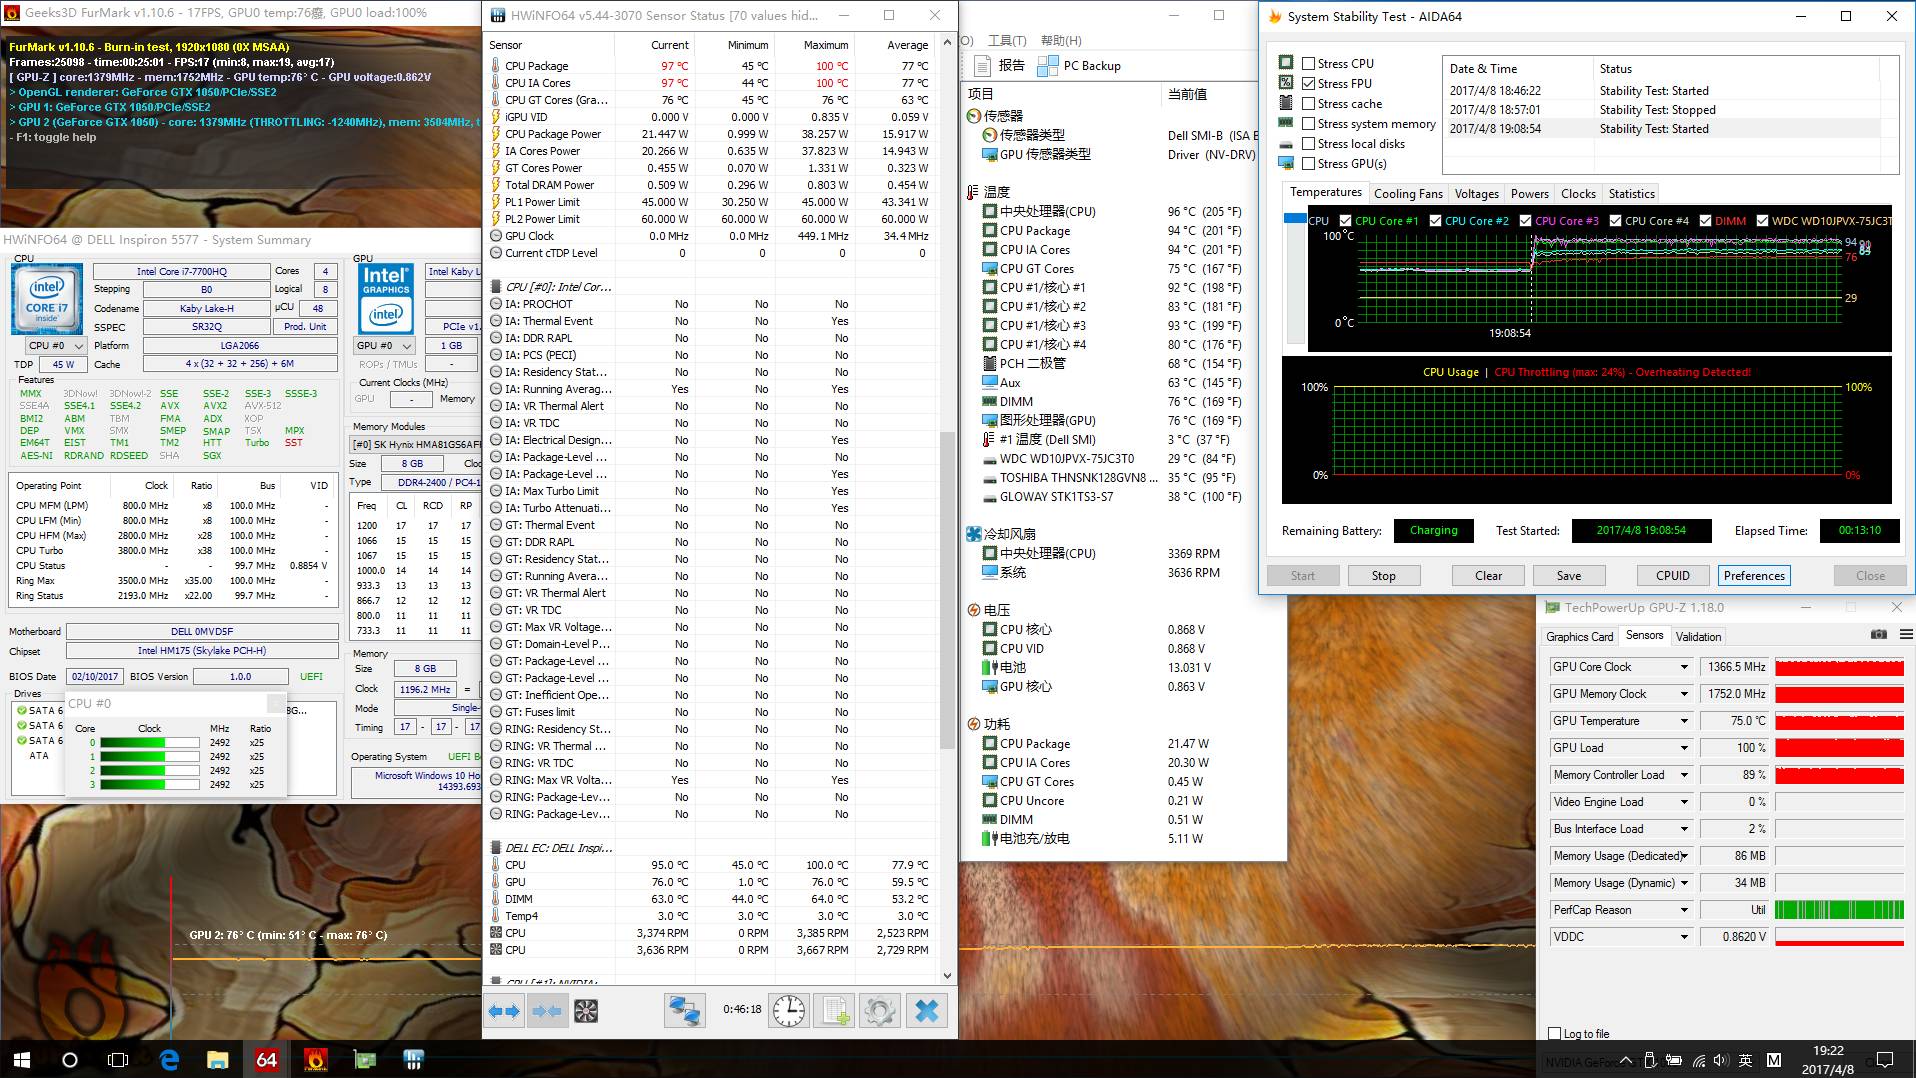The image size is (1916, 1078).
Task: Click the reset clock icon in HWiNFO
Action: (789, 1011)
